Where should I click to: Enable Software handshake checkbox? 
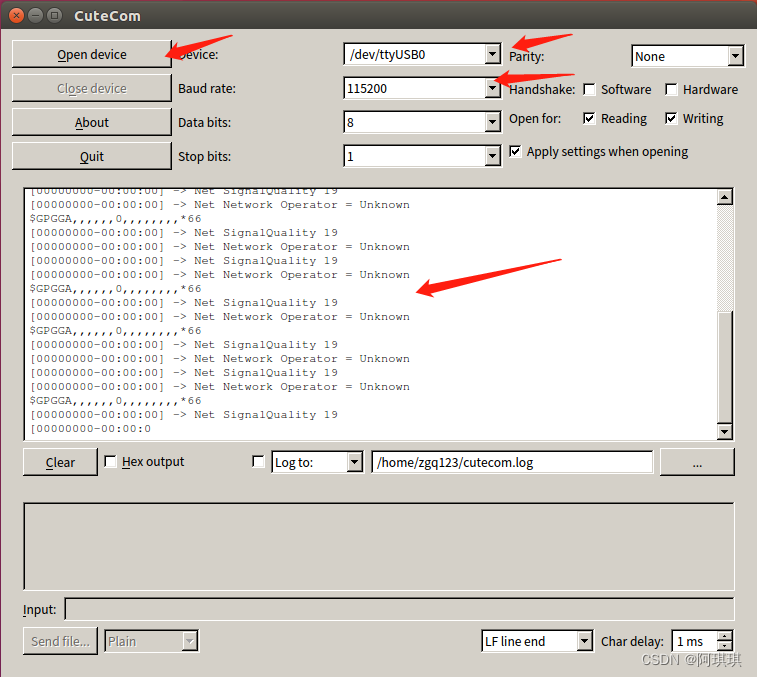tap(589, 89)
